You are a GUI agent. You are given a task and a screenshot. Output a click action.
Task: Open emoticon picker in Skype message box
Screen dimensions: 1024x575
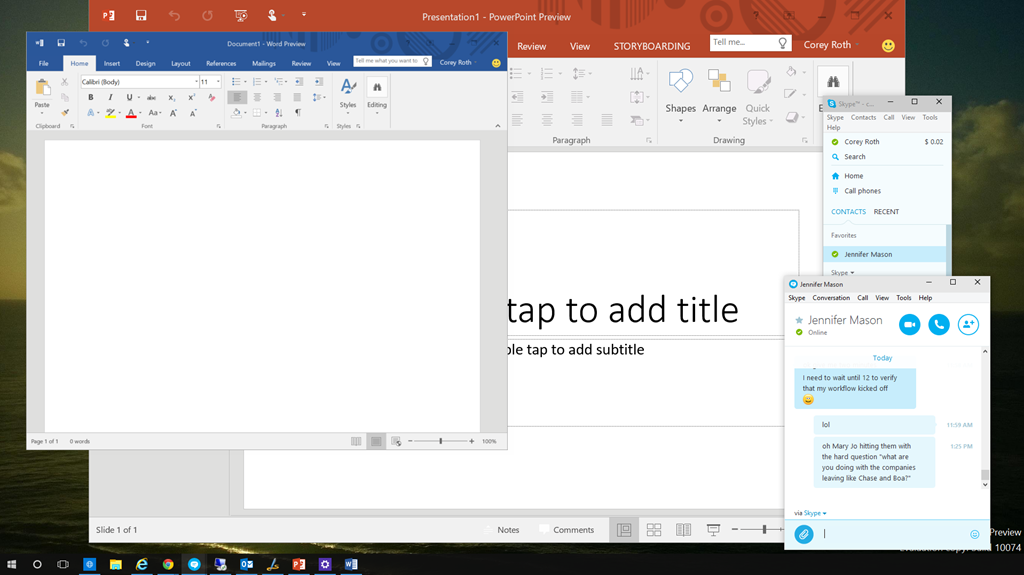tap(974, 534)
